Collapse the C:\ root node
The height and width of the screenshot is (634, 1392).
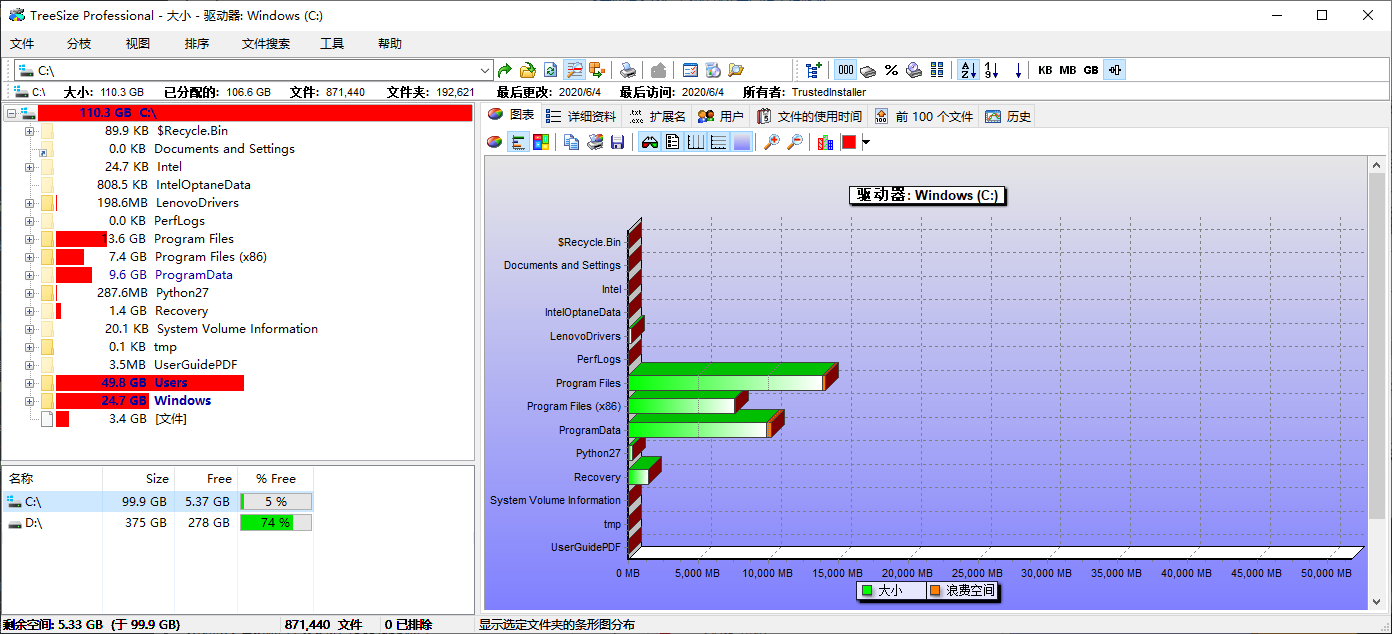pyautogui.click(x=11, y=113)
